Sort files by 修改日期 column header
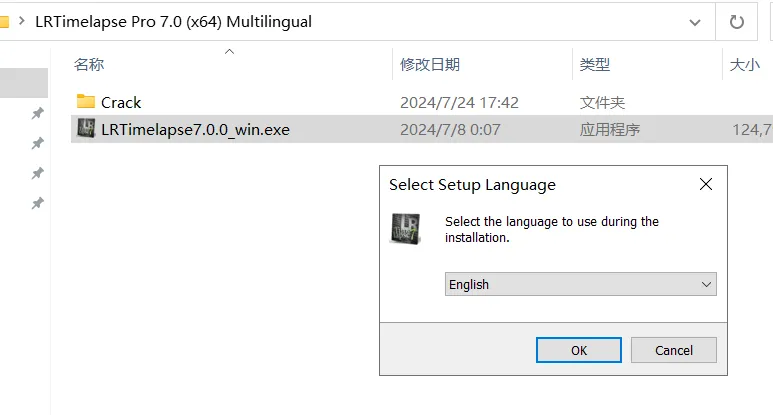773x415 pixels. (x=429, y=65)
